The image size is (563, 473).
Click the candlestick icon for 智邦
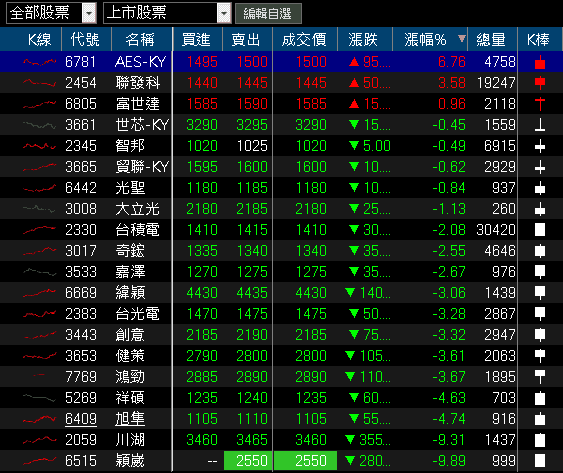(540, 146)
